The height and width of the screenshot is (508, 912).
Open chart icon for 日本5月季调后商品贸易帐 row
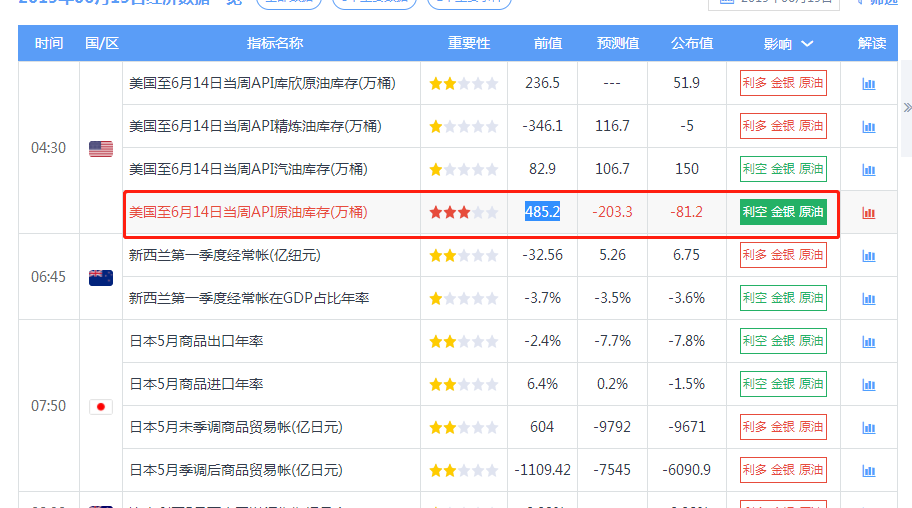868,471
